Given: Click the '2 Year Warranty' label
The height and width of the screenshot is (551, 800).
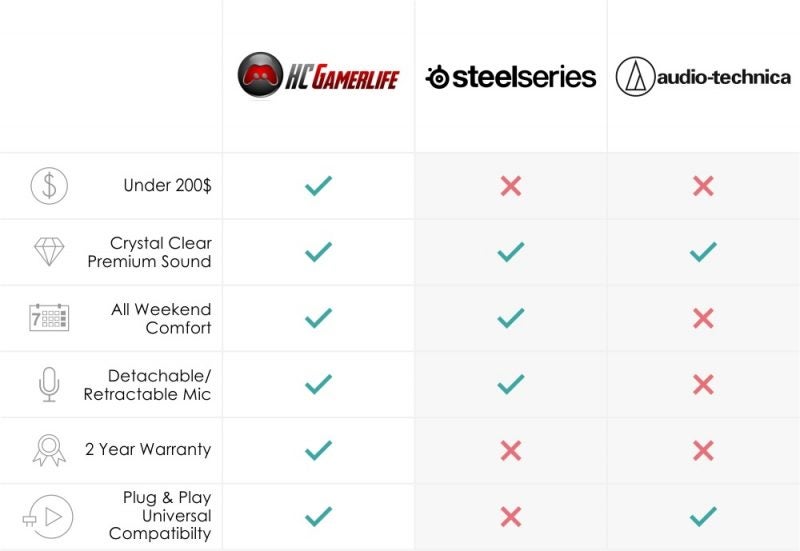Looking at the screenshot, I should pyautogui.click(x=148, y=450).
